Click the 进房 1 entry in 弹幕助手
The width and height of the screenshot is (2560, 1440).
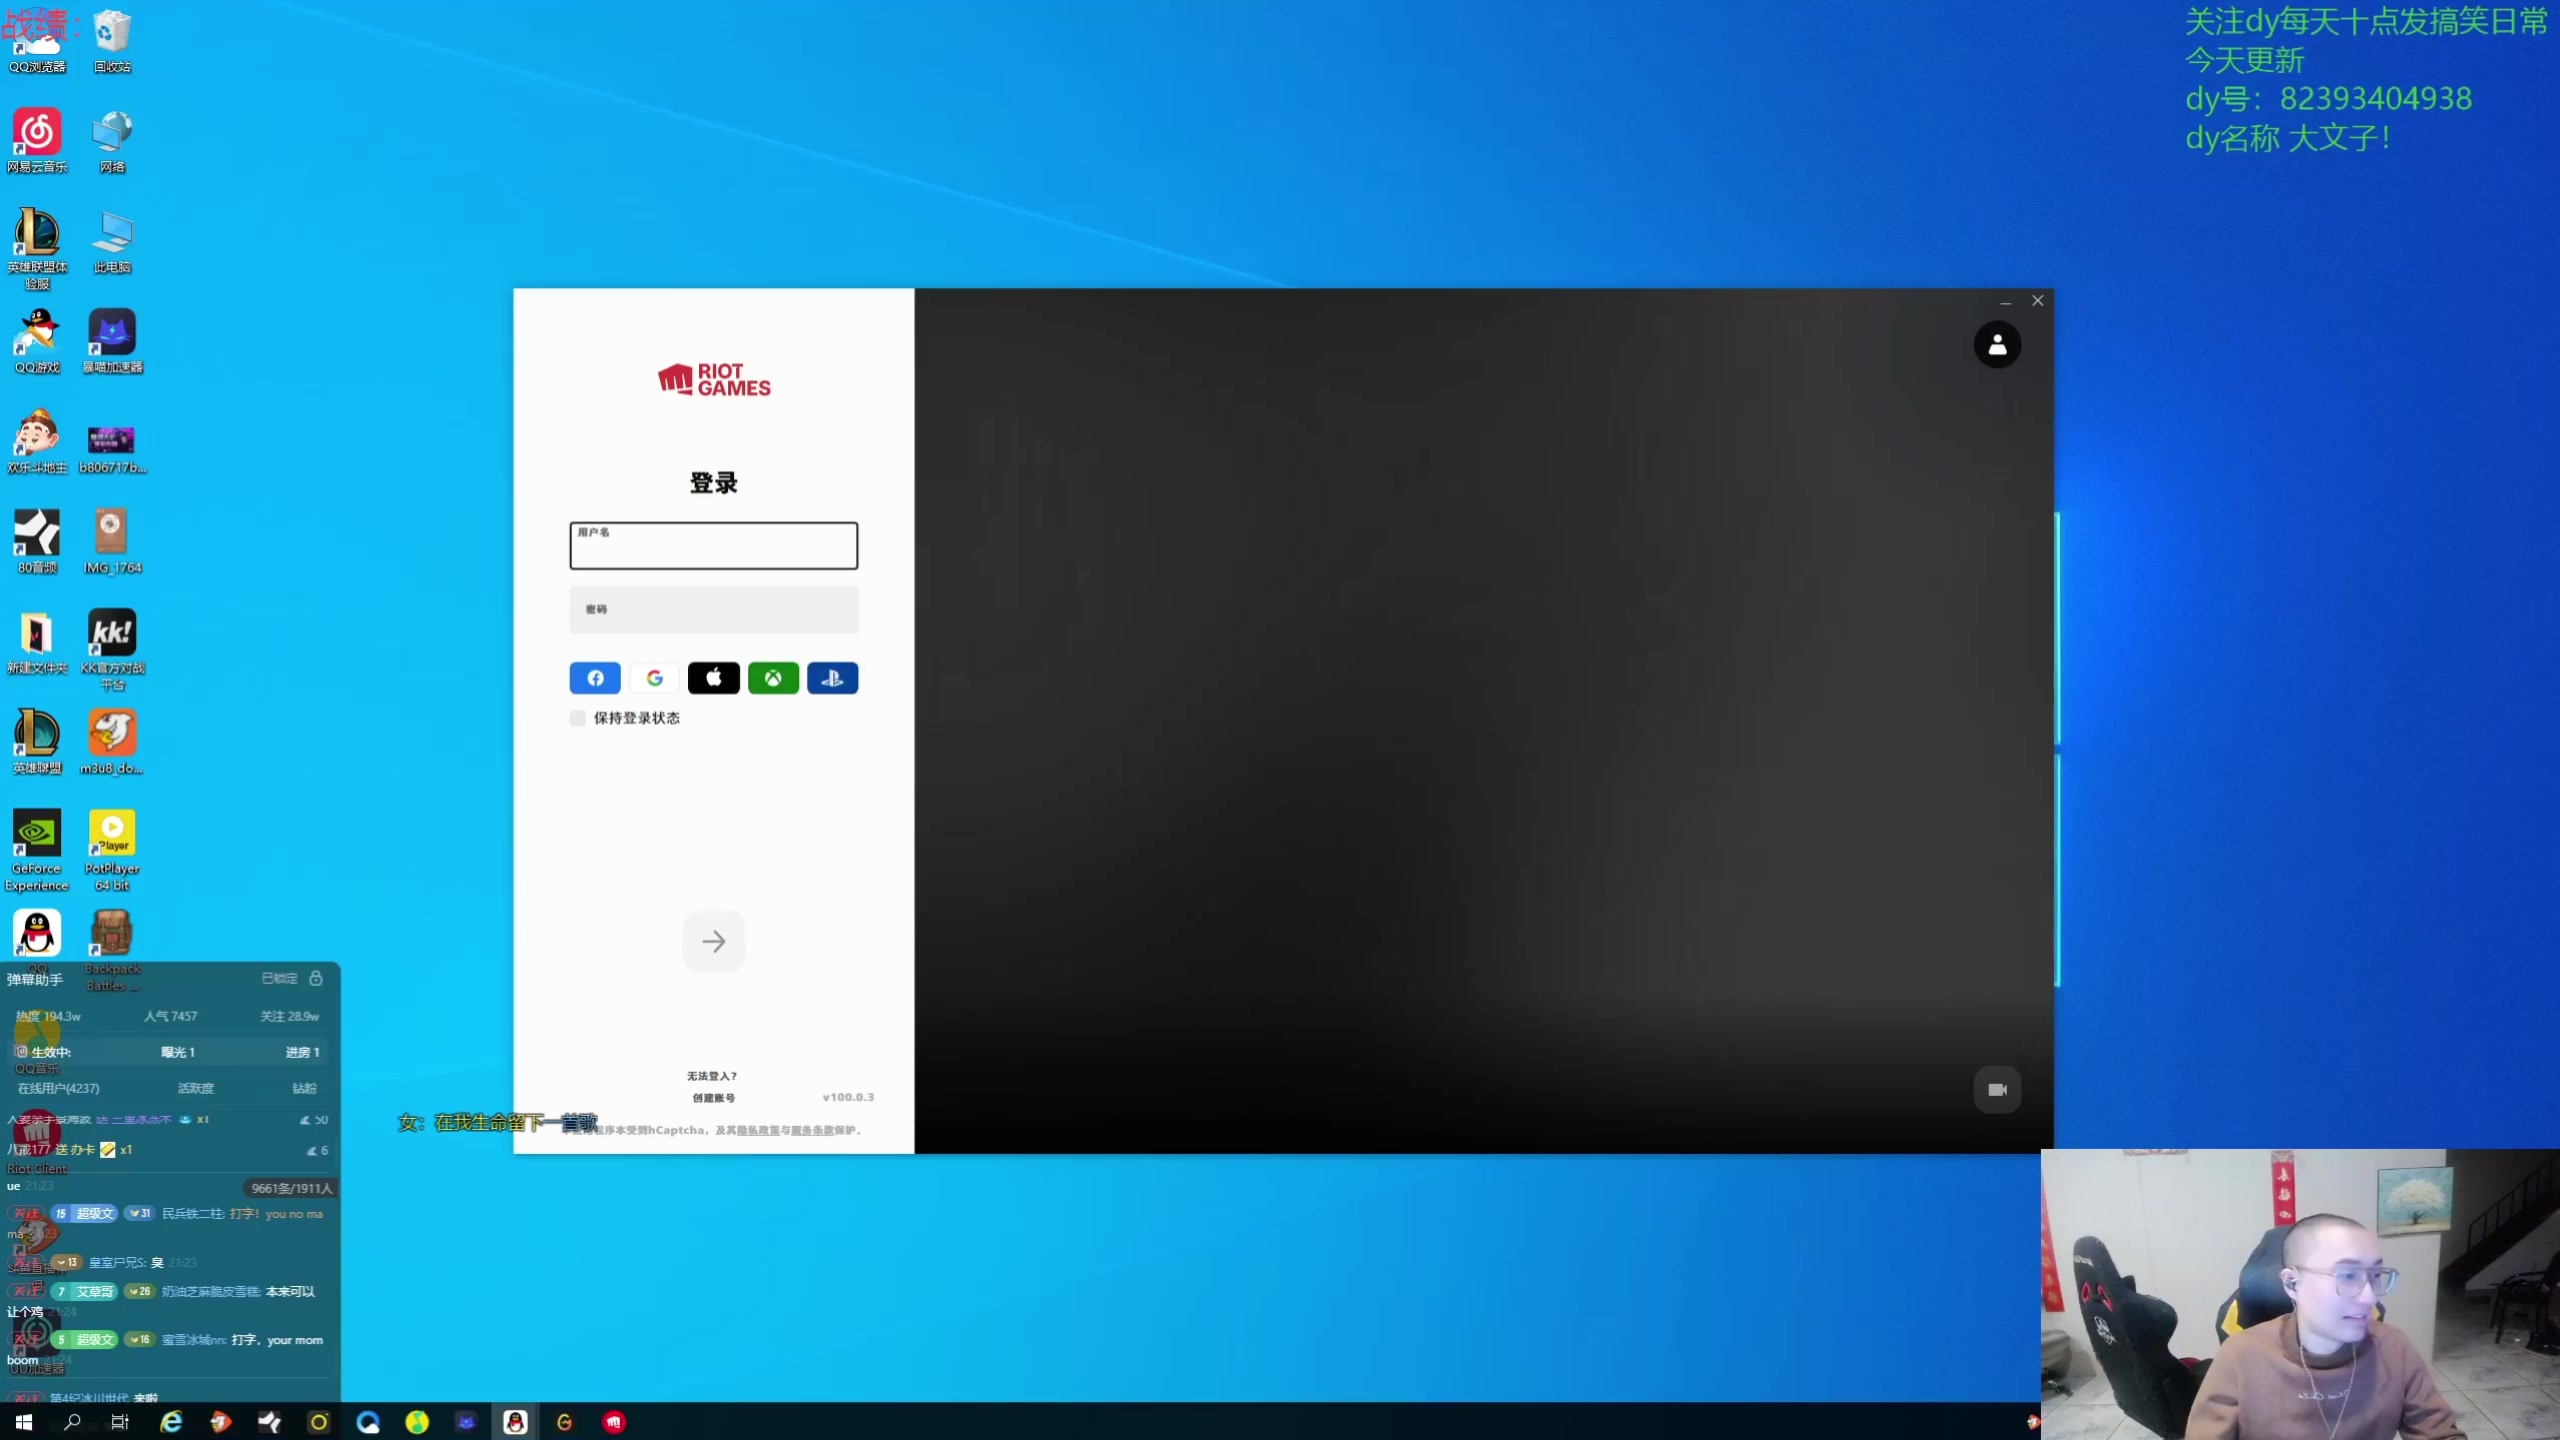click(x=302, y=1052)
